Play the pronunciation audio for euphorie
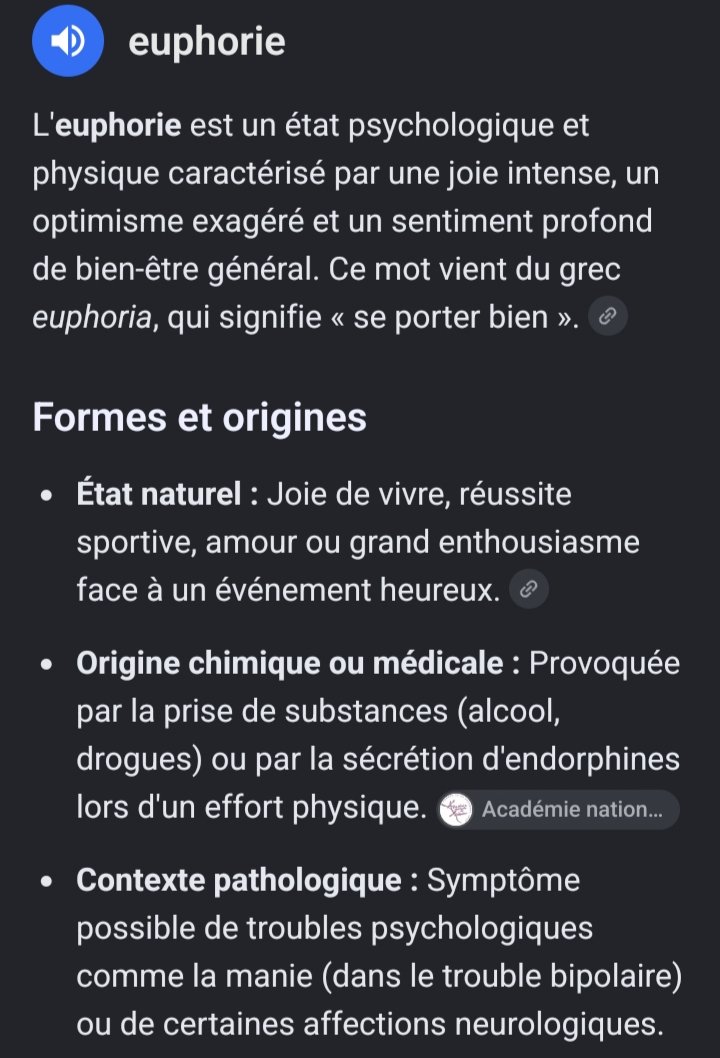 tap(67, 41)
